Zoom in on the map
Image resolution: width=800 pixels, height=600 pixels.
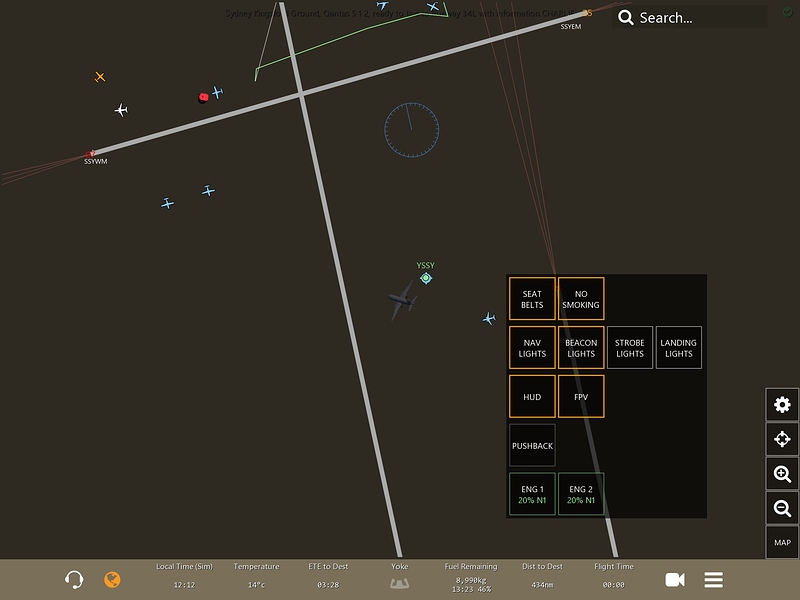(x=782, y=474)
